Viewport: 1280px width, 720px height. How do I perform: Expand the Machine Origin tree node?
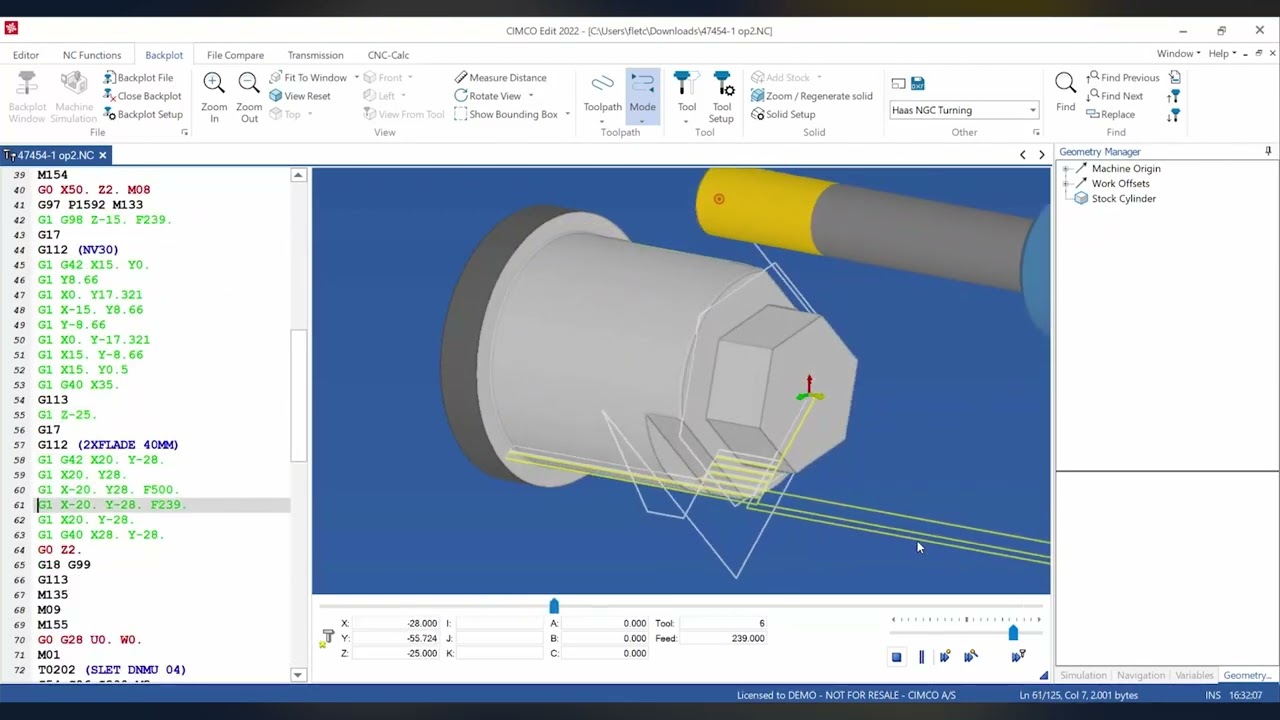pos(1066,169)
